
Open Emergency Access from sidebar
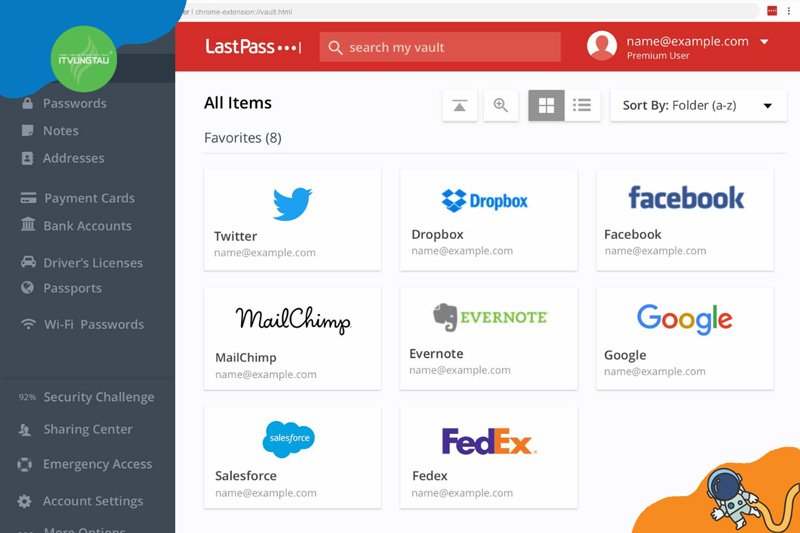click(x=97, y=464)
